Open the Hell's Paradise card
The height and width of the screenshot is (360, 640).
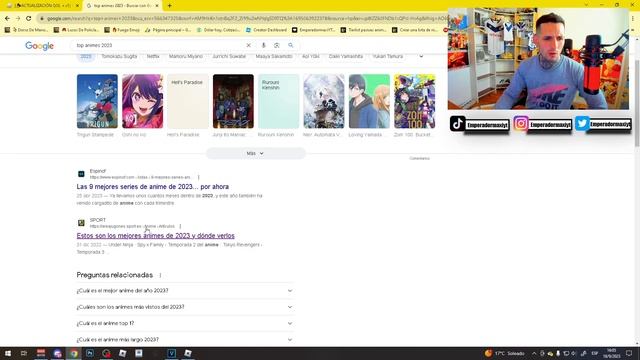188,101
